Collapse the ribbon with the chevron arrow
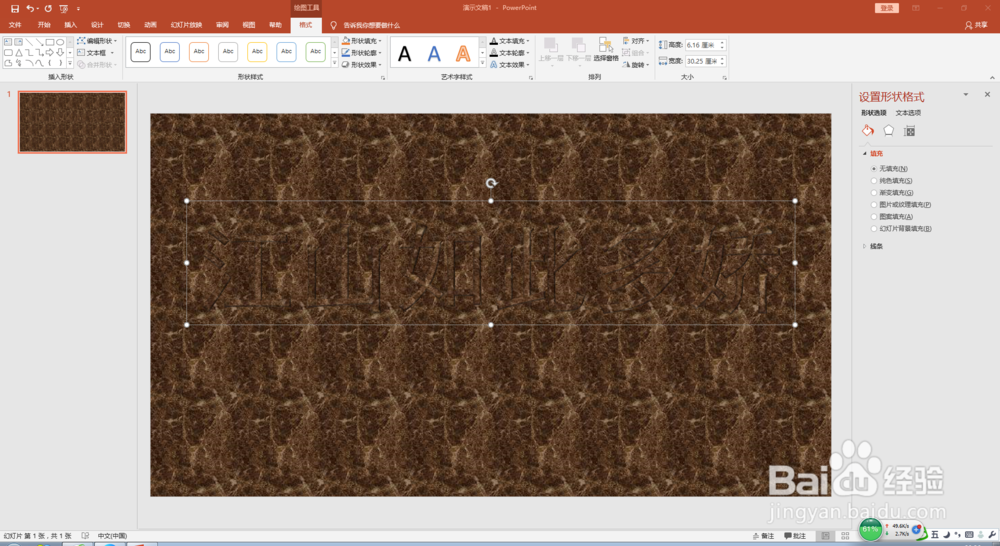 pyautogui.click(x=992, y=78)
